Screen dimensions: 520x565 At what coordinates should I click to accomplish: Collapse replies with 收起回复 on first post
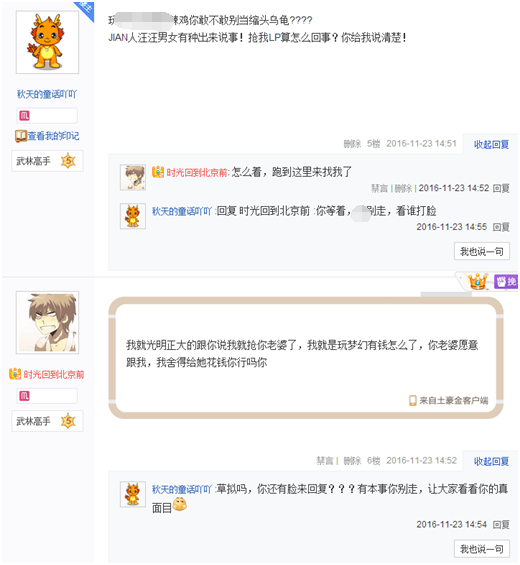491,144
